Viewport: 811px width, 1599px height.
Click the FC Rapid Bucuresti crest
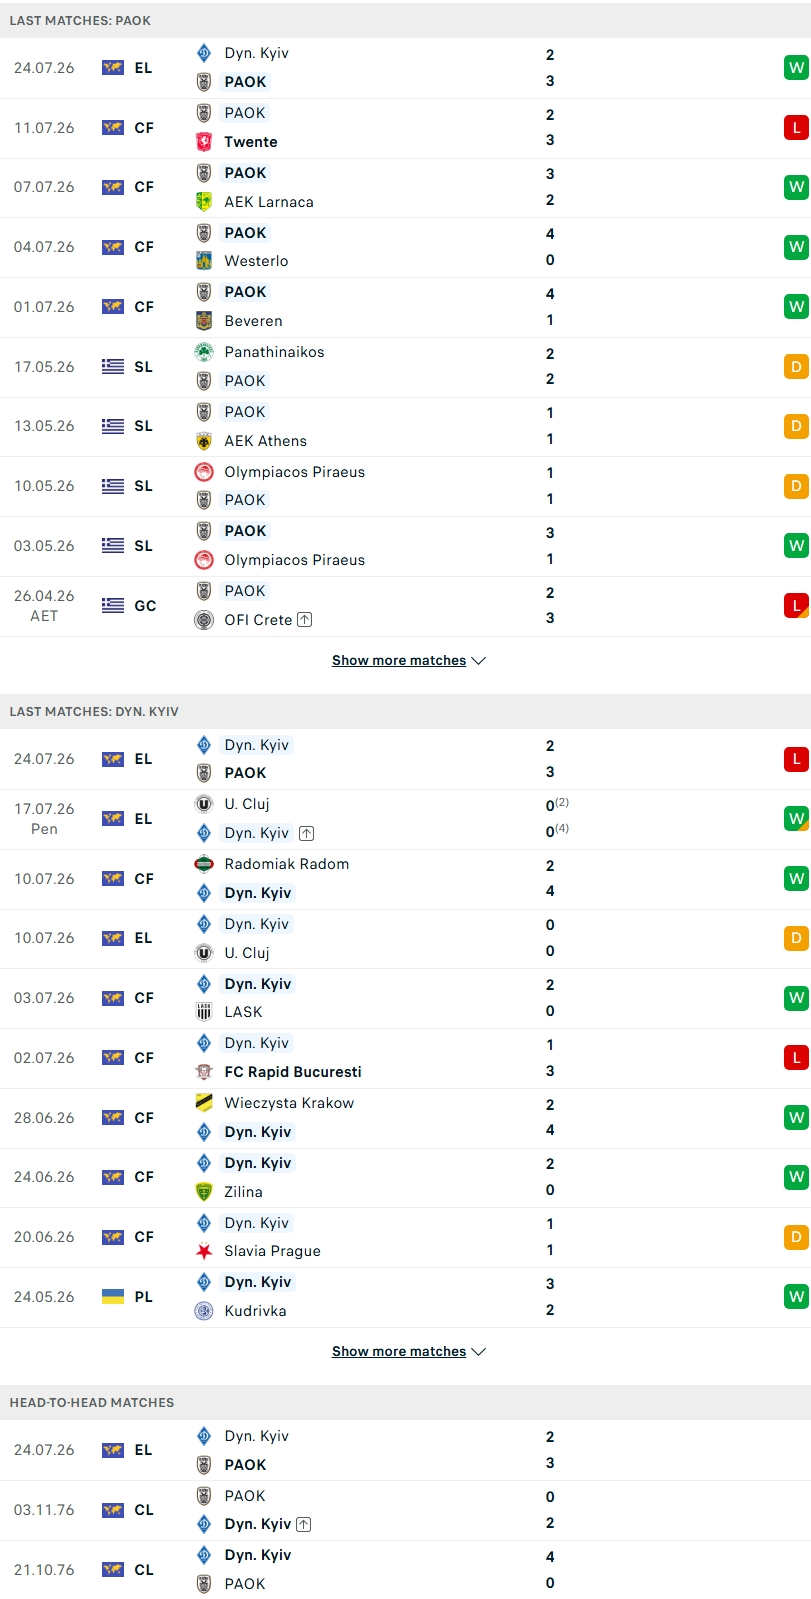click(204, 1072)
